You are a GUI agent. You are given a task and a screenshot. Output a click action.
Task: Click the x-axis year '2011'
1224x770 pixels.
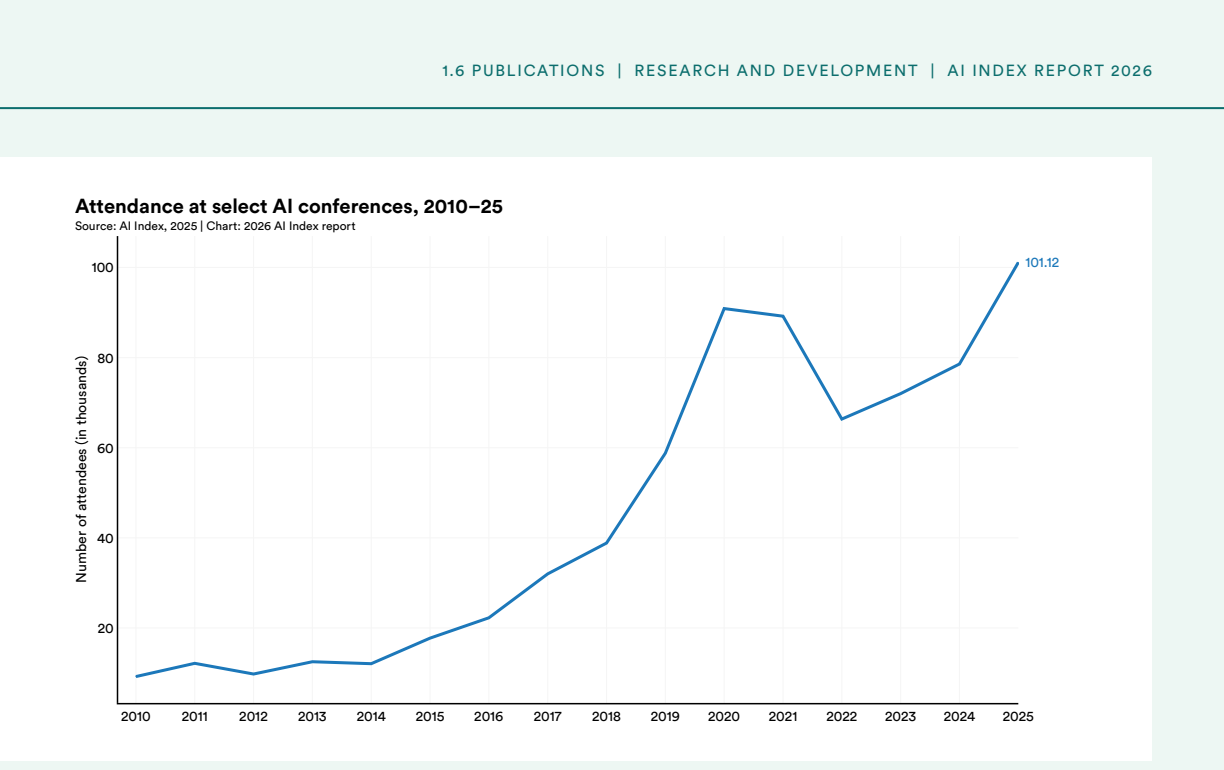pyautogui.click(x=194, y=717)
